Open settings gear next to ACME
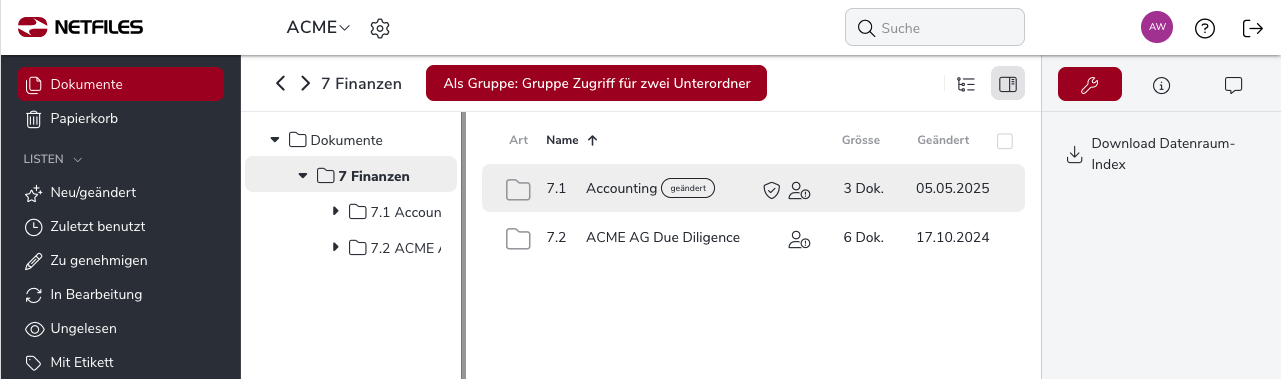The image size is (1281, 379). point(379,28)
